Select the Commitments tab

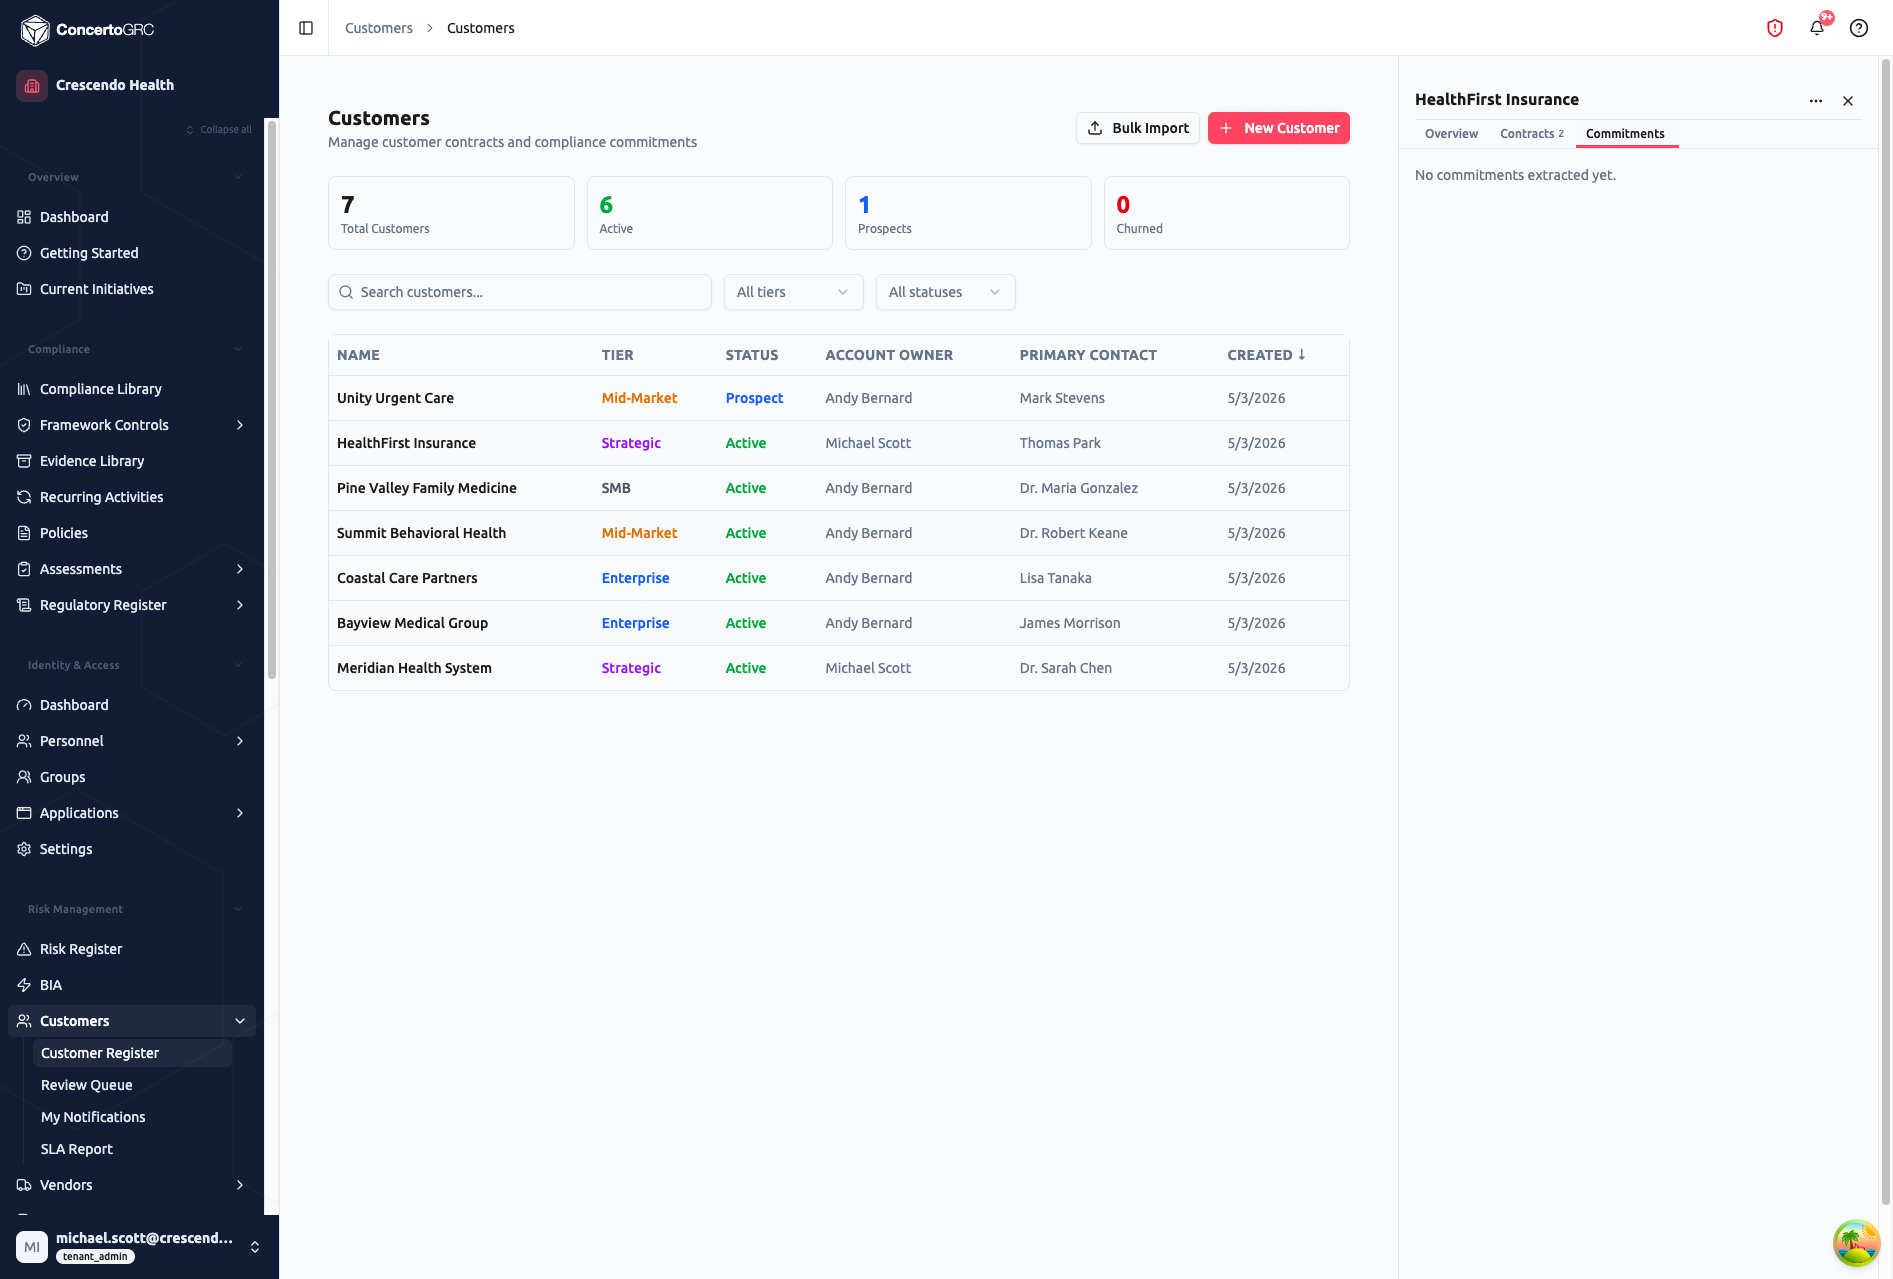pyautogui.click(x=1625, y=134)
